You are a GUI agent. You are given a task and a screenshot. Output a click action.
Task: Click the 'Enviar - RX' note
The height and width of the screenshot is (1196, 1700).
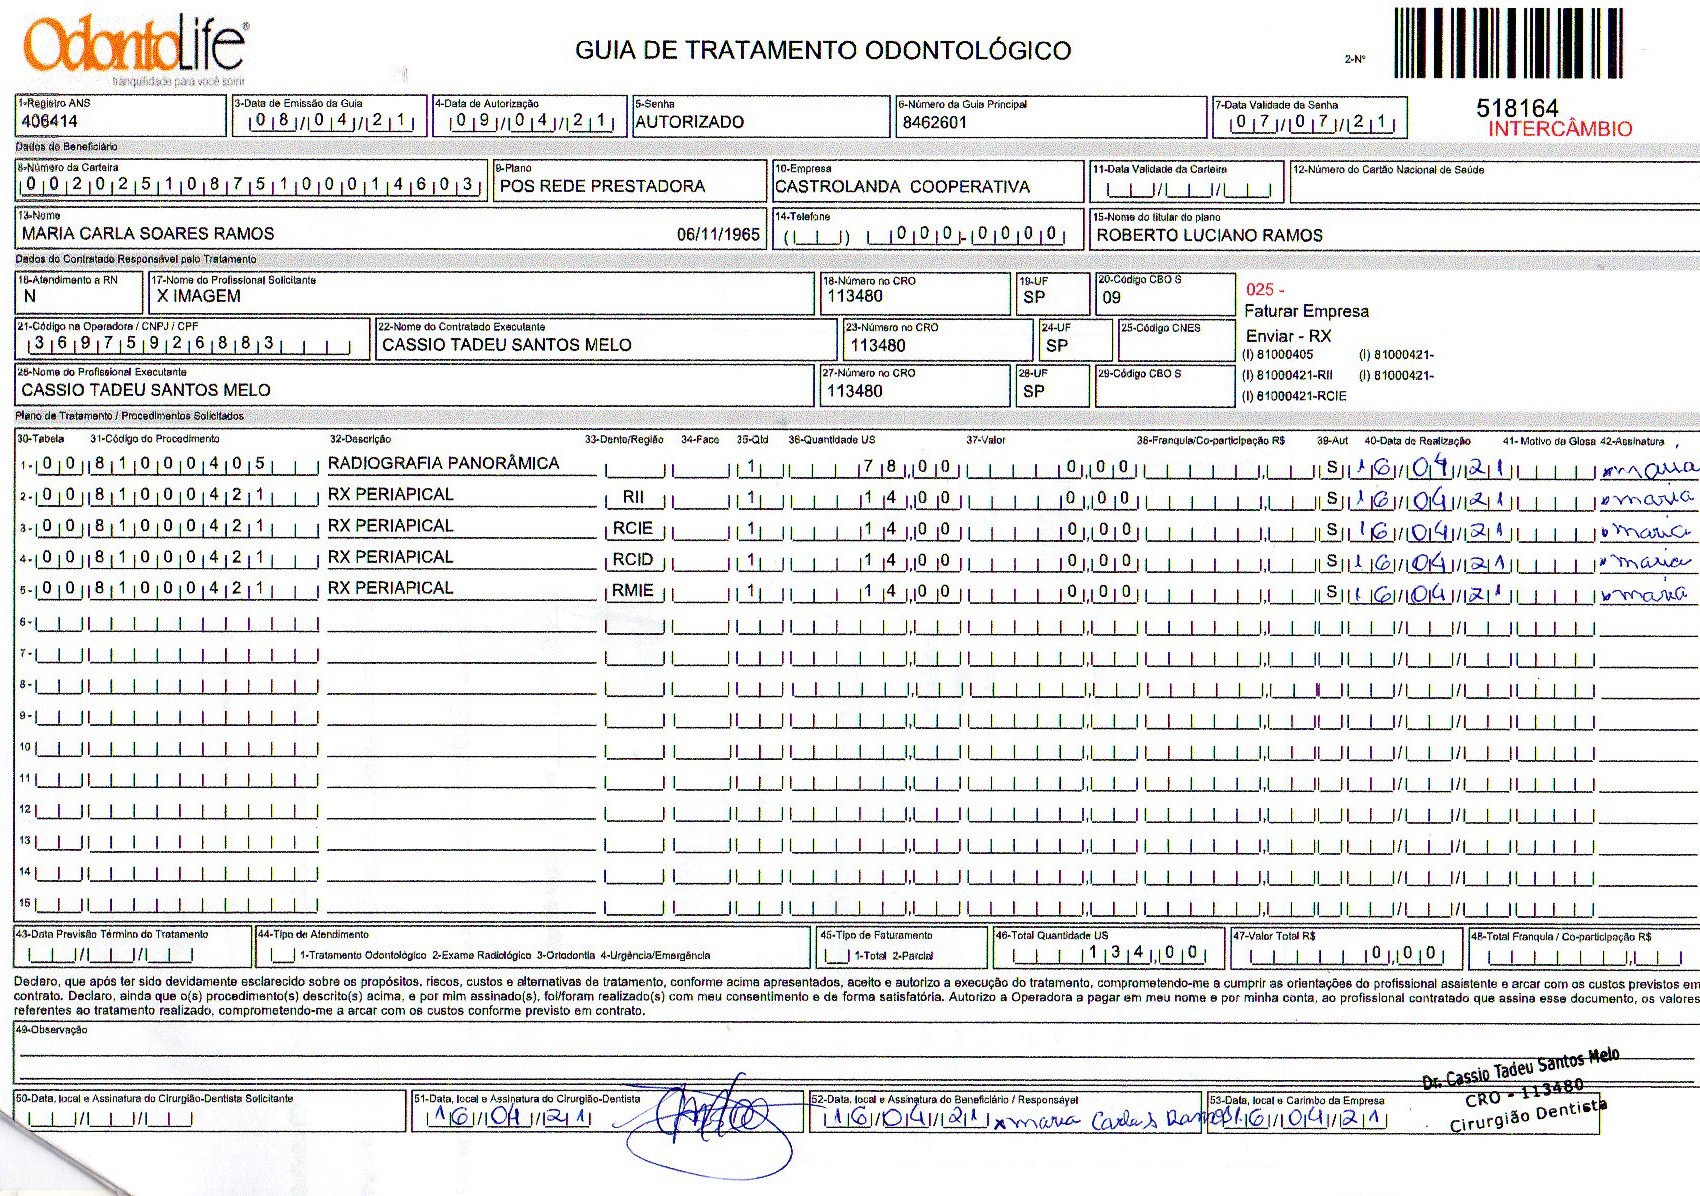point(1288,336)
